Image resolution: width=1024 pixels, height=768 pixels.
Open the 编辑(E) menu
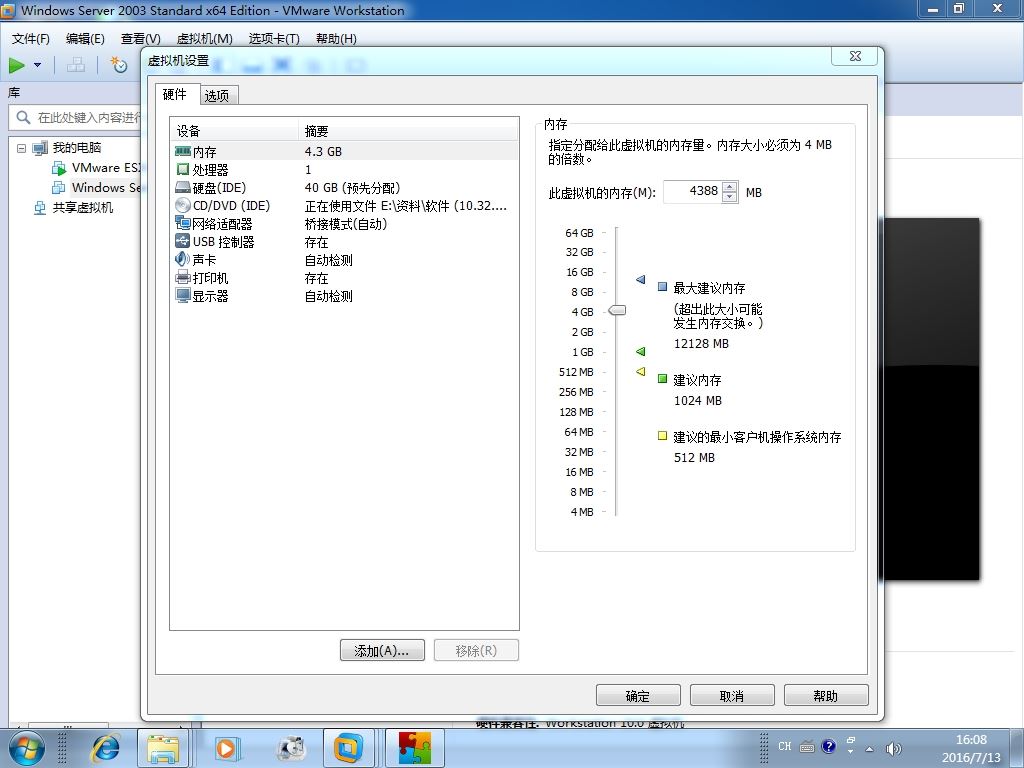click(86, 39)
